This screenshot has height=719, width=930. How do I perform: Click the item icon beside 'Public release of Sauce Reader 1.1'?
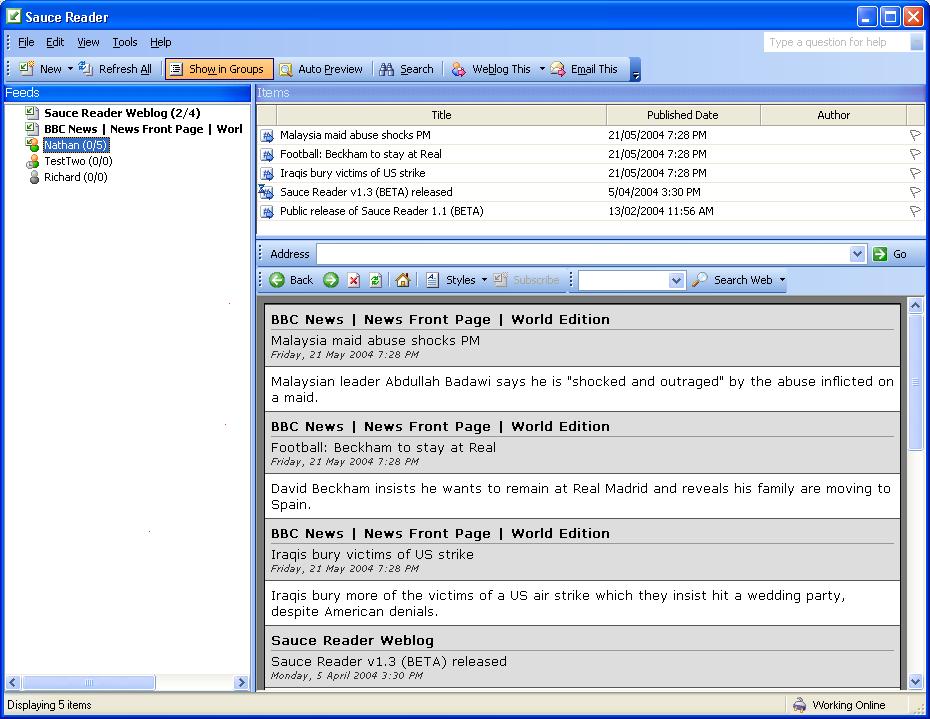[x=267, y=212]
